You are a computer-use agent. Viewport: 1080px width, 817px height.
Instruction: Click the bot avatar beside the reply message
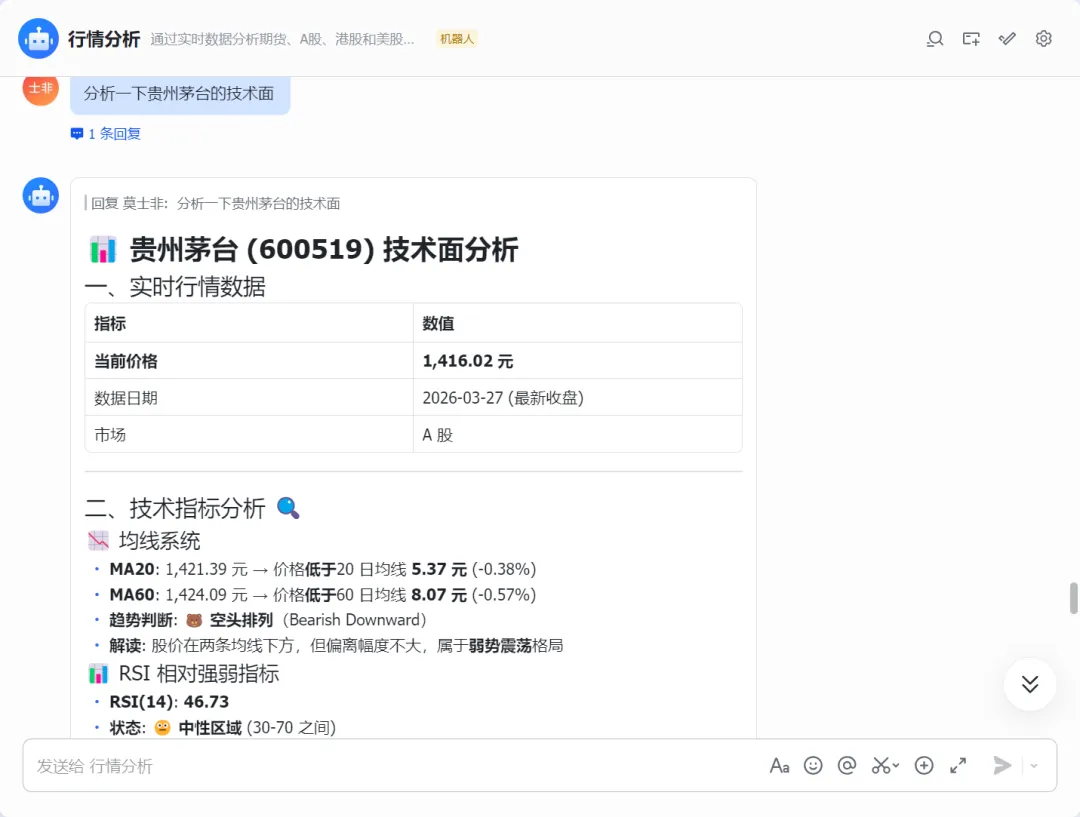(x=41, y=196)
